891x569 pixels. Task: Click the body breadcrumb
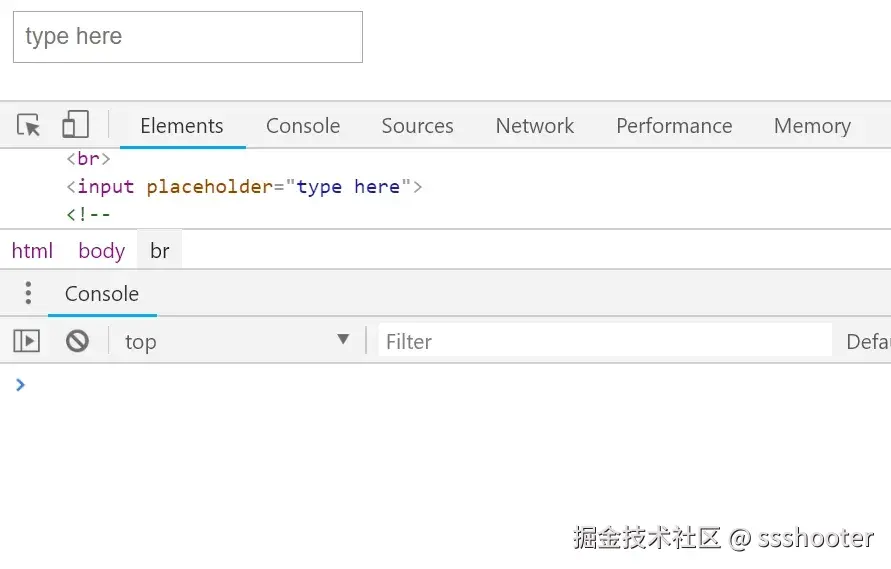[x=102, y=251]
